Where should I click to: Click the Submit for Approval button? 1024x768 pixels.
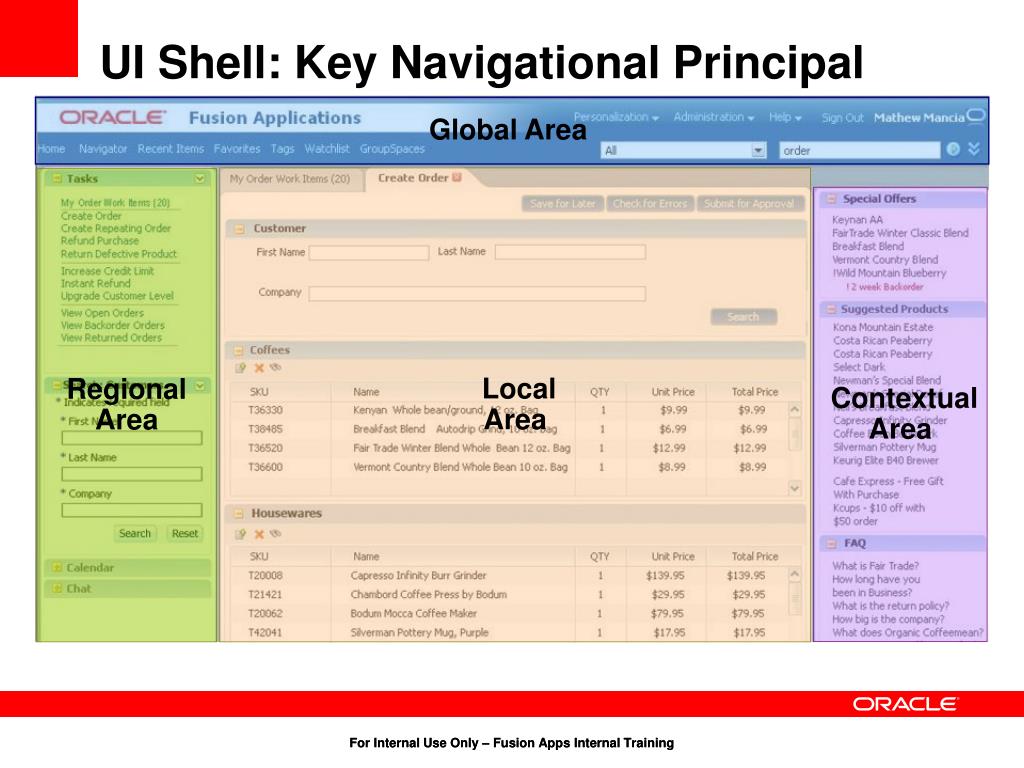(x=749, y=204)
